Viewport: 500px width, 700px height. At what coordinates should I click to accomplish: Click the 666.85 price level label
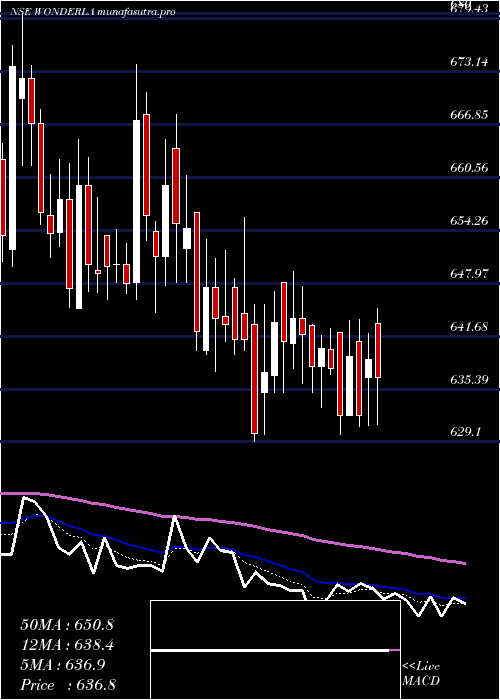[x=469, y=115]
